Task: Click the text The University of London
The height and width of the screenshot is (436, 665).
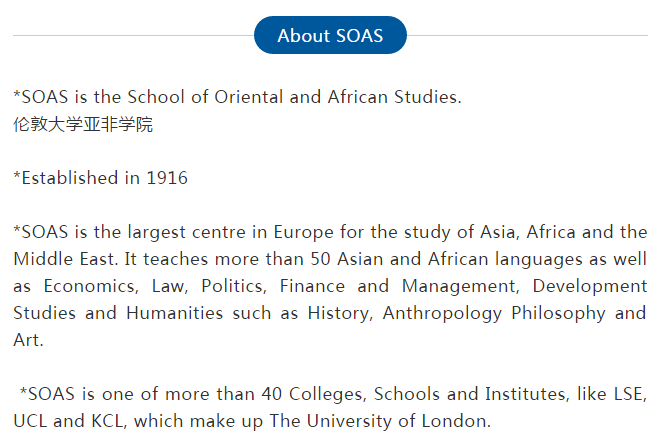Action: pos(380,422)
